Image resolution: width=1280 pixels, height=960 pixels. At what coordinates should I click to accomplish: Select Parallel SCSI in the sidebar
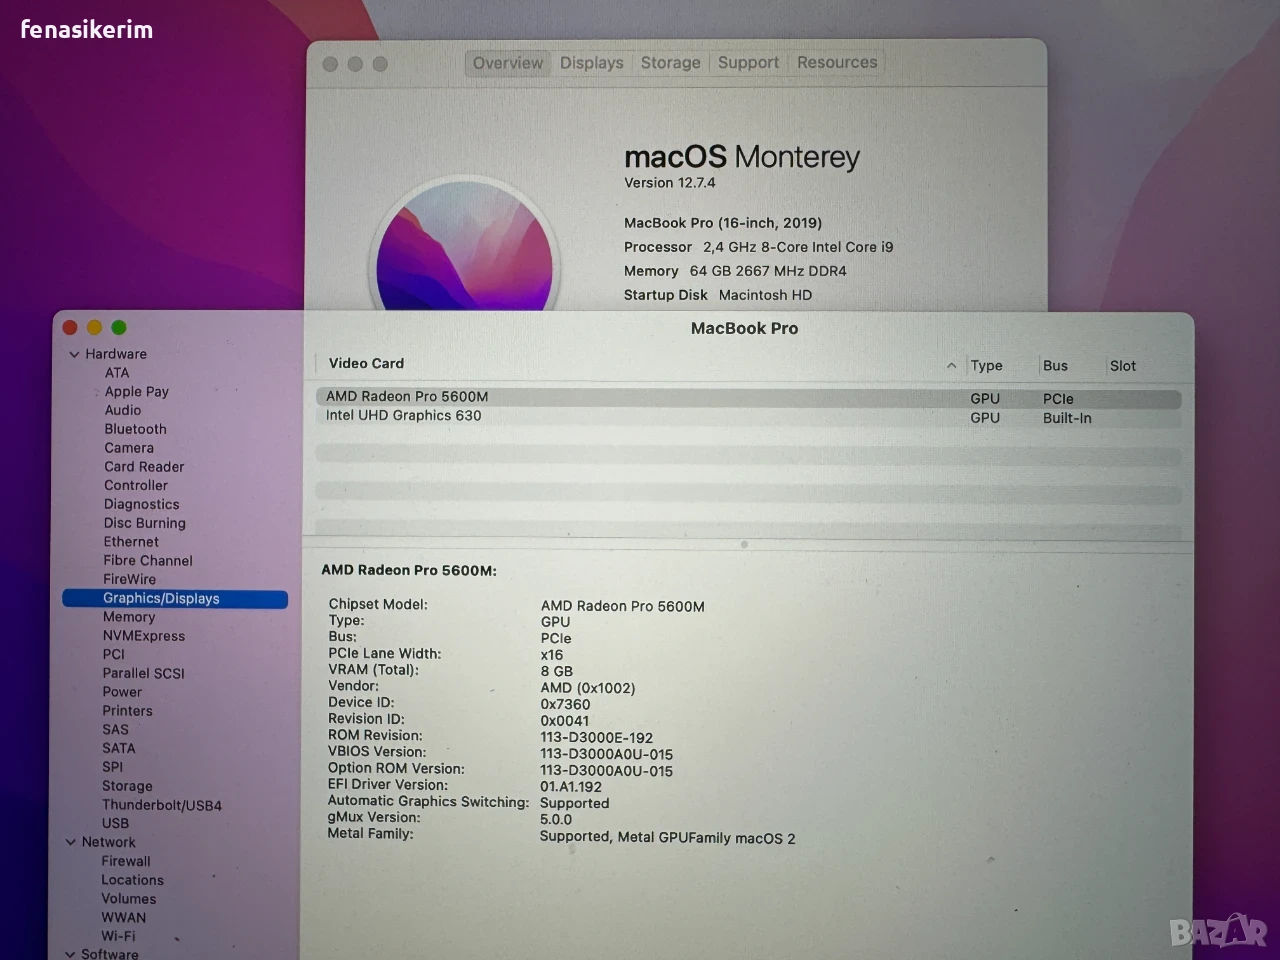click(143, 673)
